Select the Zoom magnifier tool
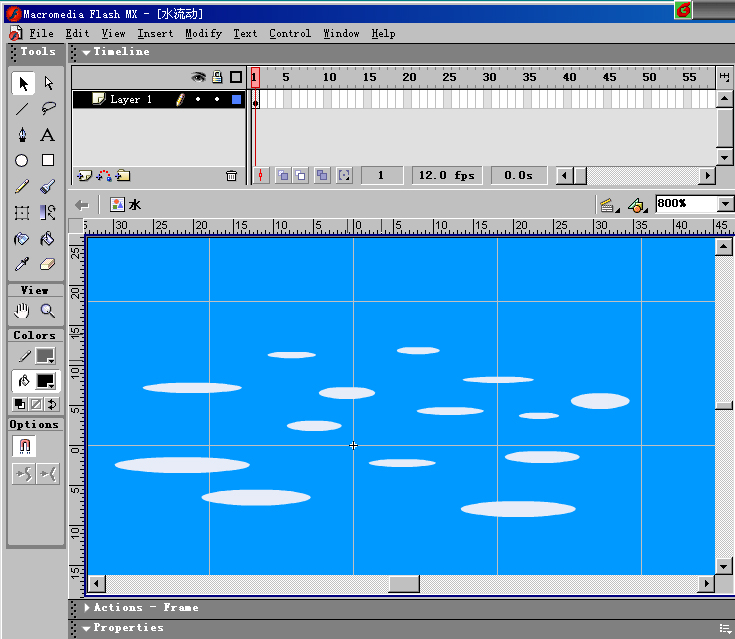Image resolution: width=735 pixels, height=639 pixels. pos(48,311)
